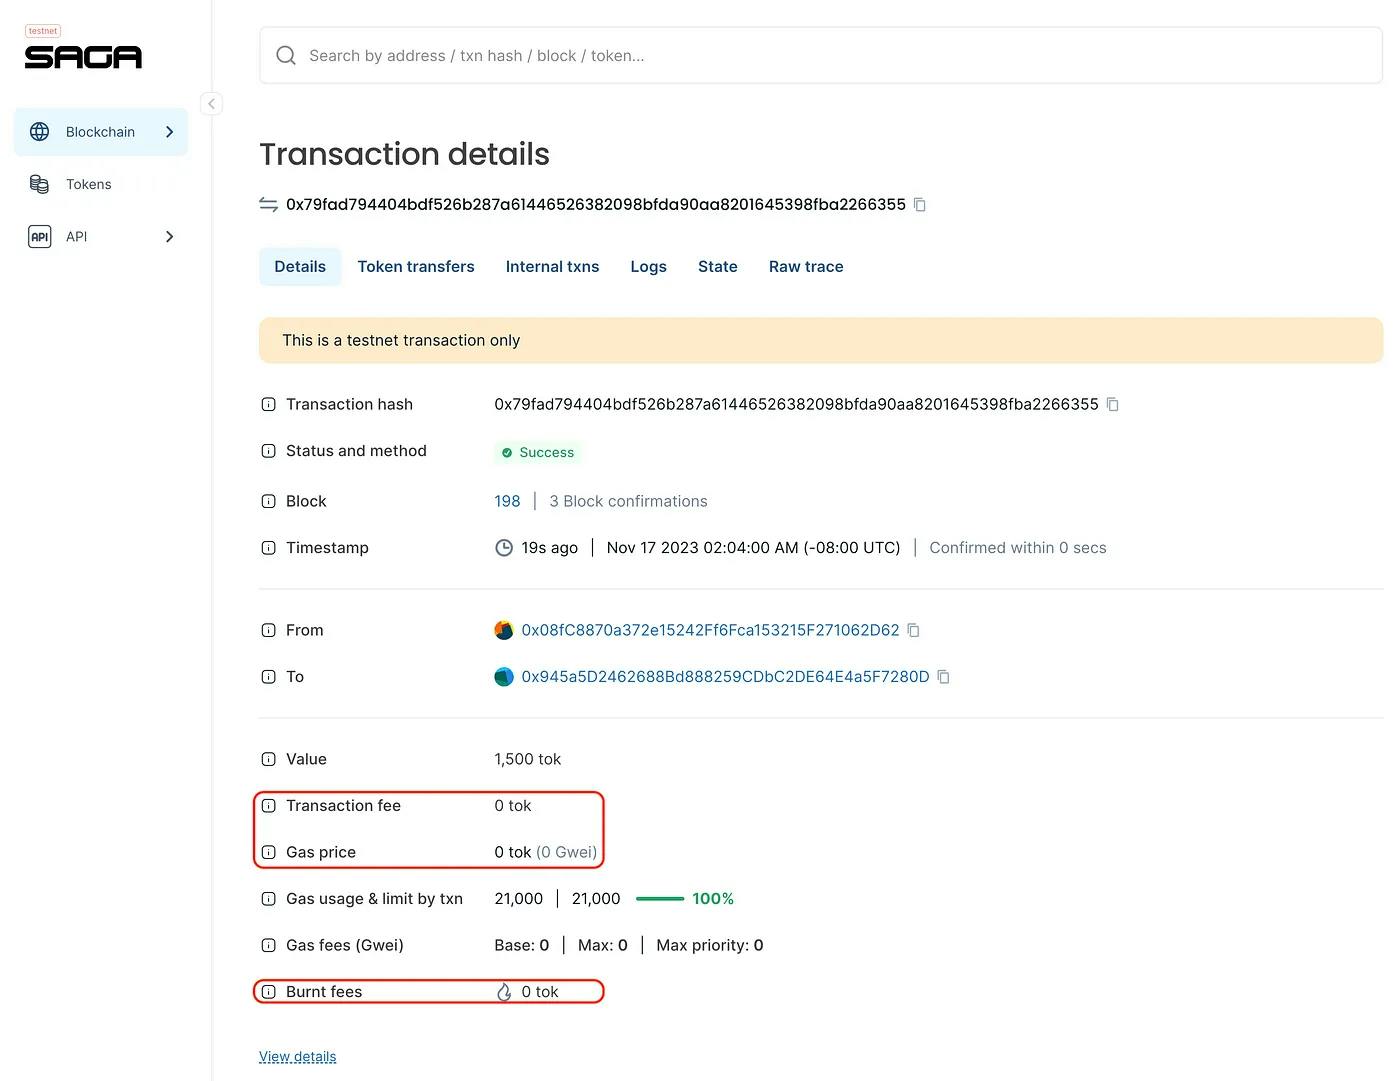Click the Tokens coins icon
1400x1081 pixels.
pos(40,184)
